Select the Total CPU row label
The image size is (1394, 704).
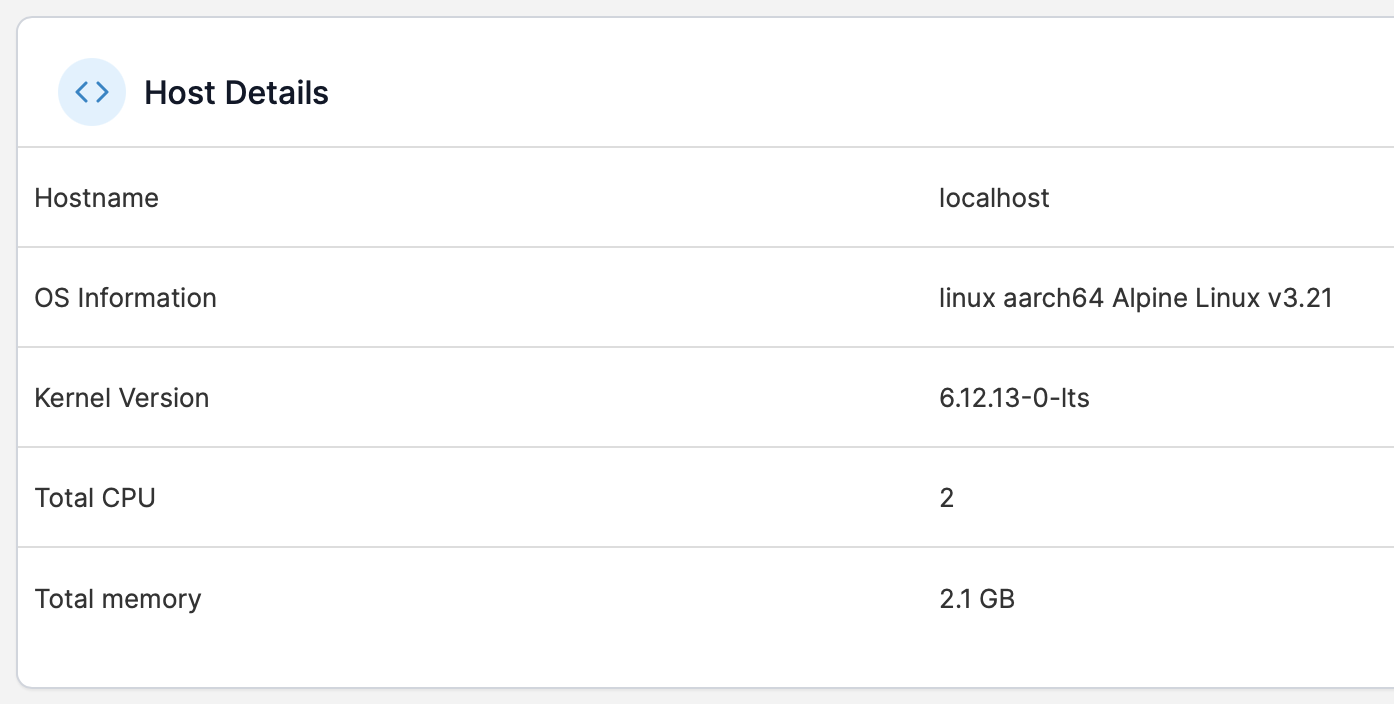point(95,498)
